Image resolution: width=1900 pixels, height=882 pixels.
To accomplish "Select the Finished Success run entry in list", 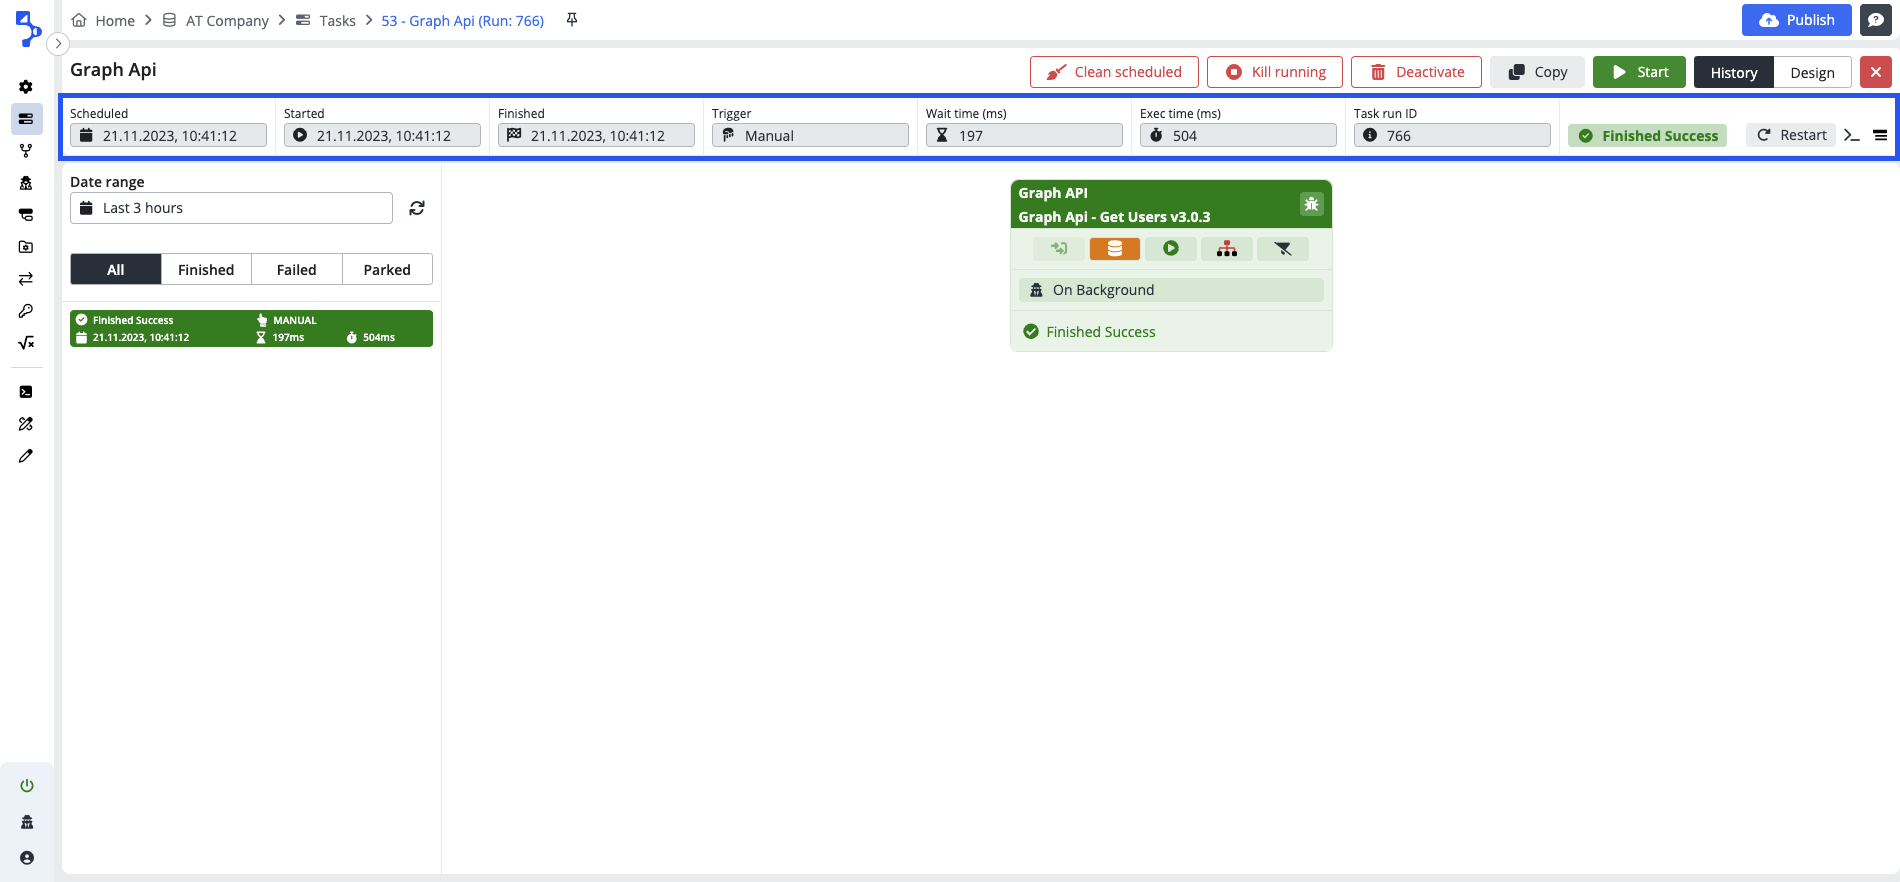I will click(x=251, y=329).
